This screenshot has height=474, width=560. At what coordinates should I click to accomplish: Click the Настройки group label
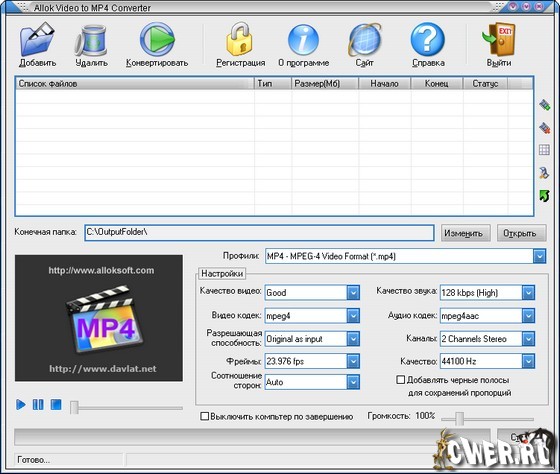222,274
